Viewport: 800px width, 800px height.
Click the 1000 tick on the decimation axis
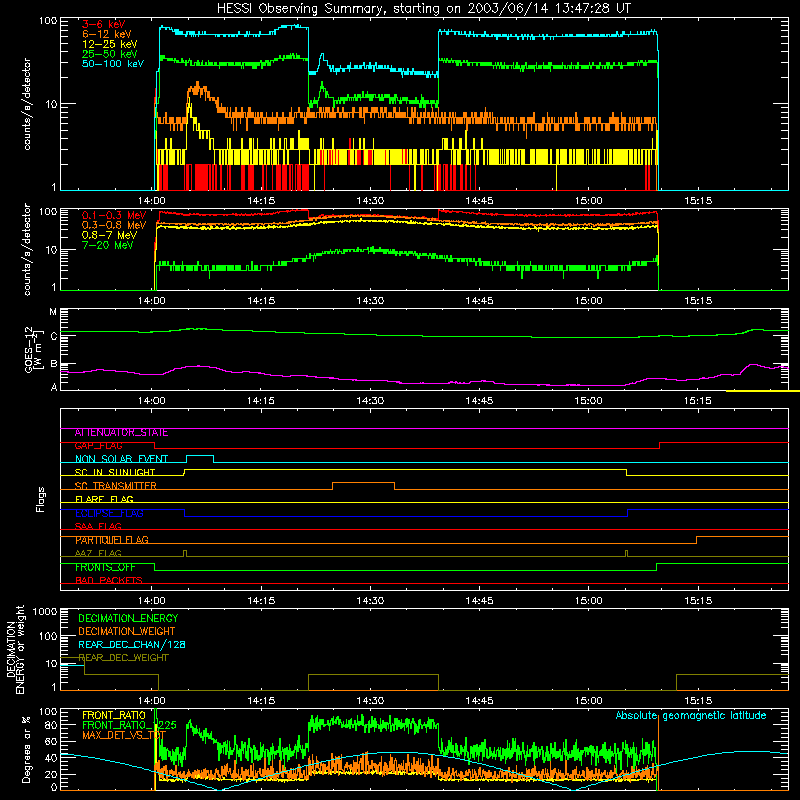[45, 612]
